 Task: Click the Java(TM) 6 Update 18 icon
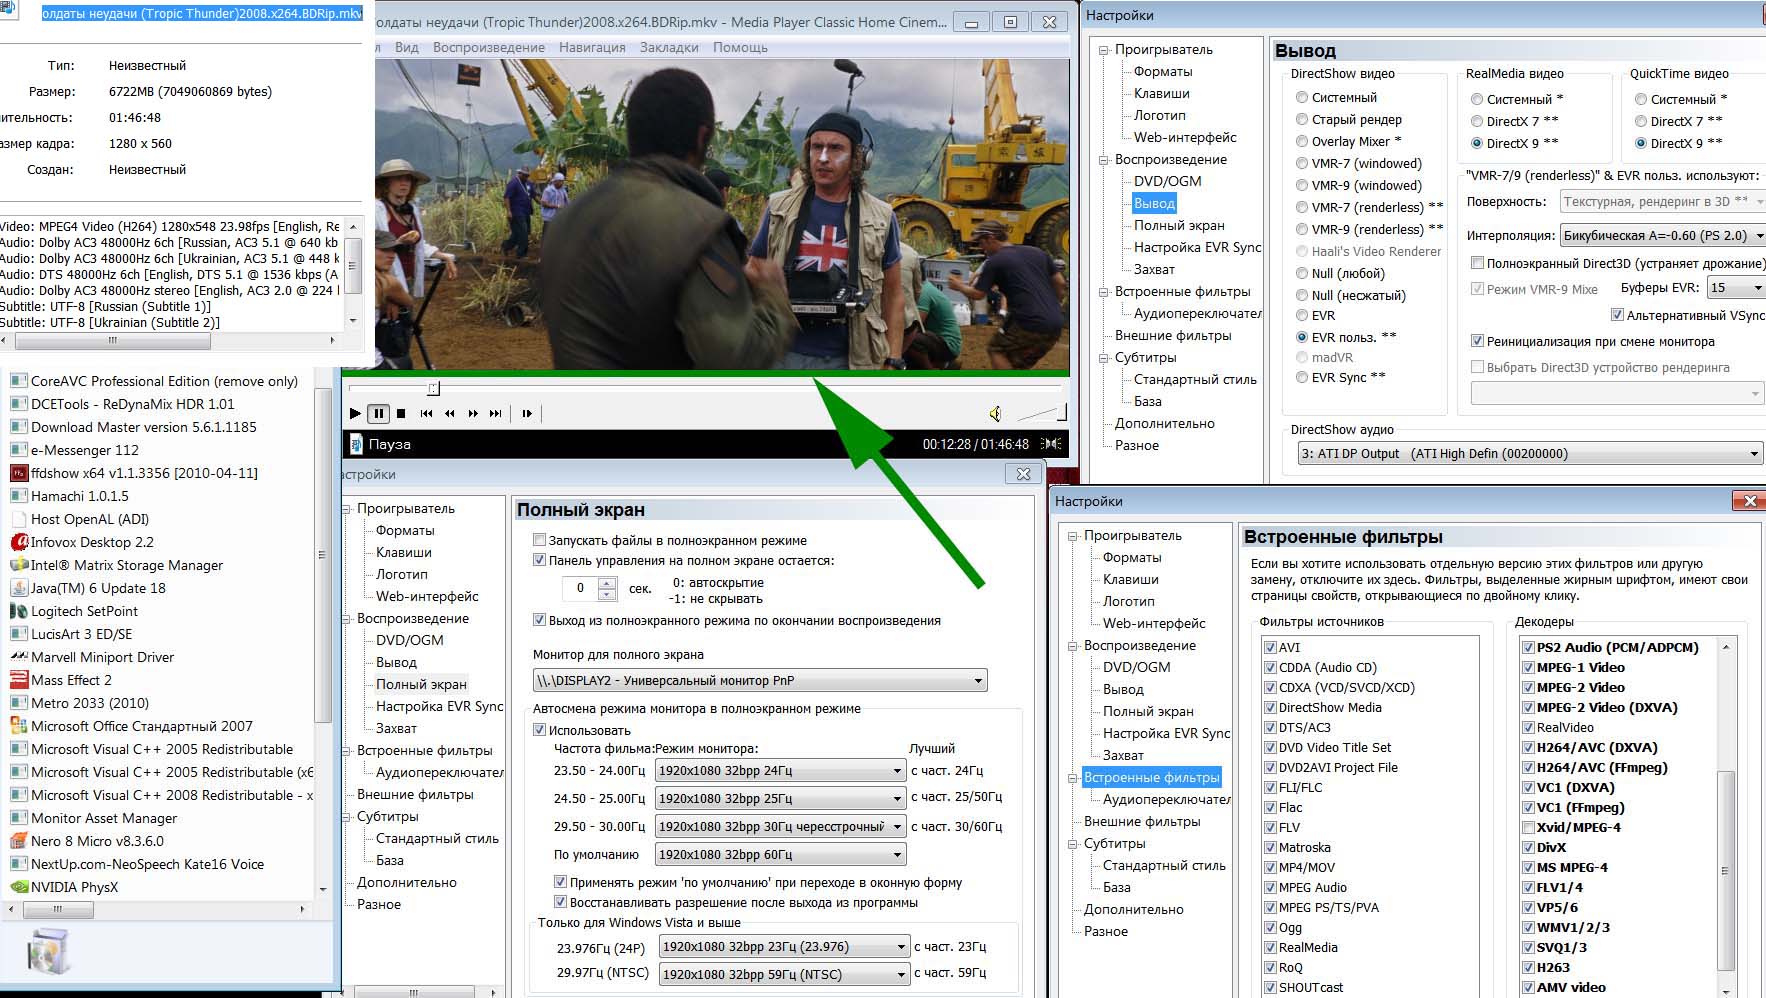point(18,588)
